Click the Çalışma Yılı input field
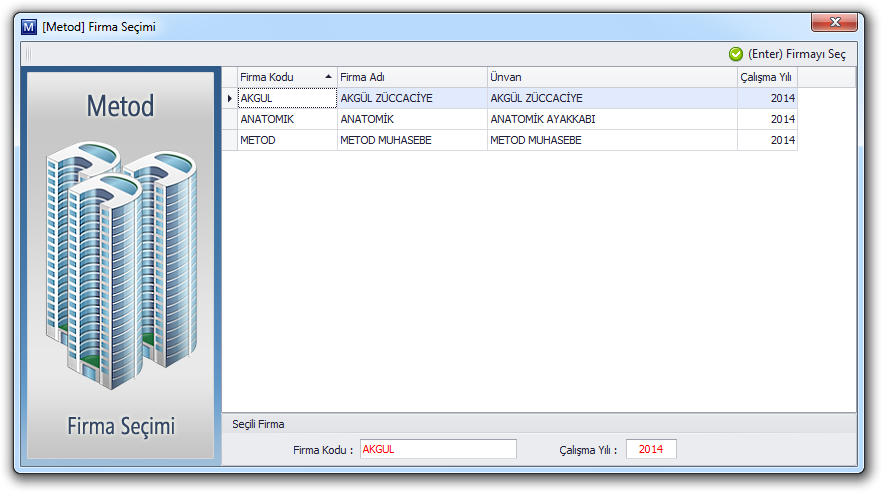This screenshot has width=883, height=493. [651, 449]
